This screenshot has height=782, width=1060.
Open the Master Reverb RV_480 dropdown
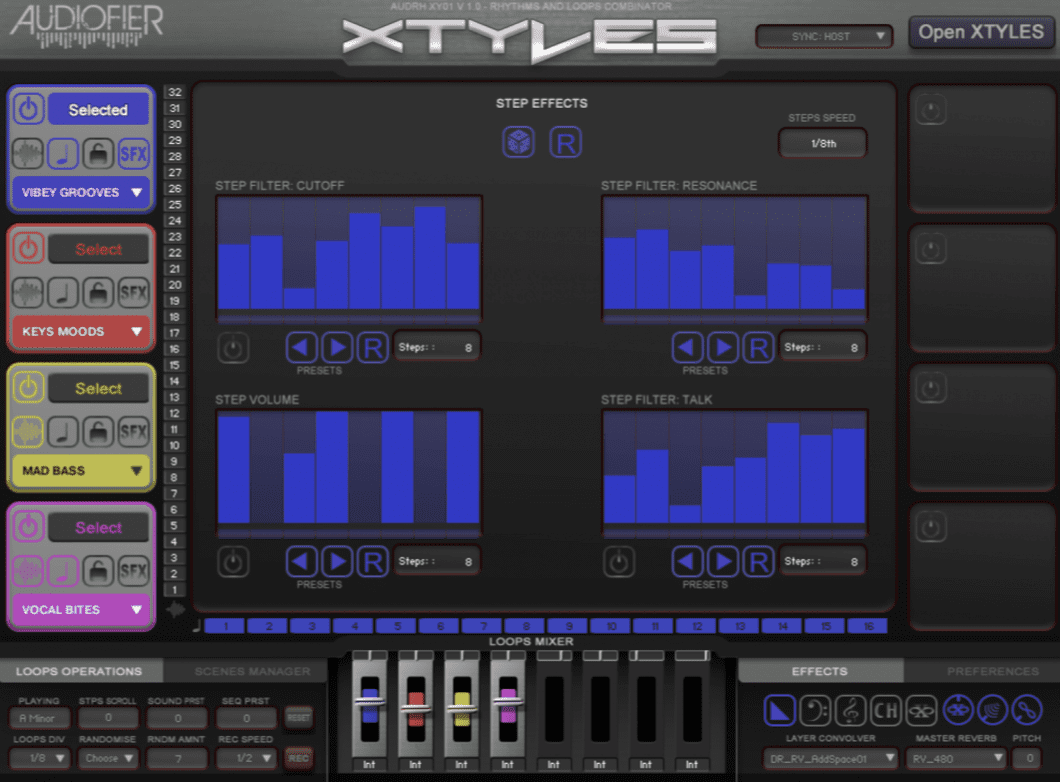tap(956, 759)
